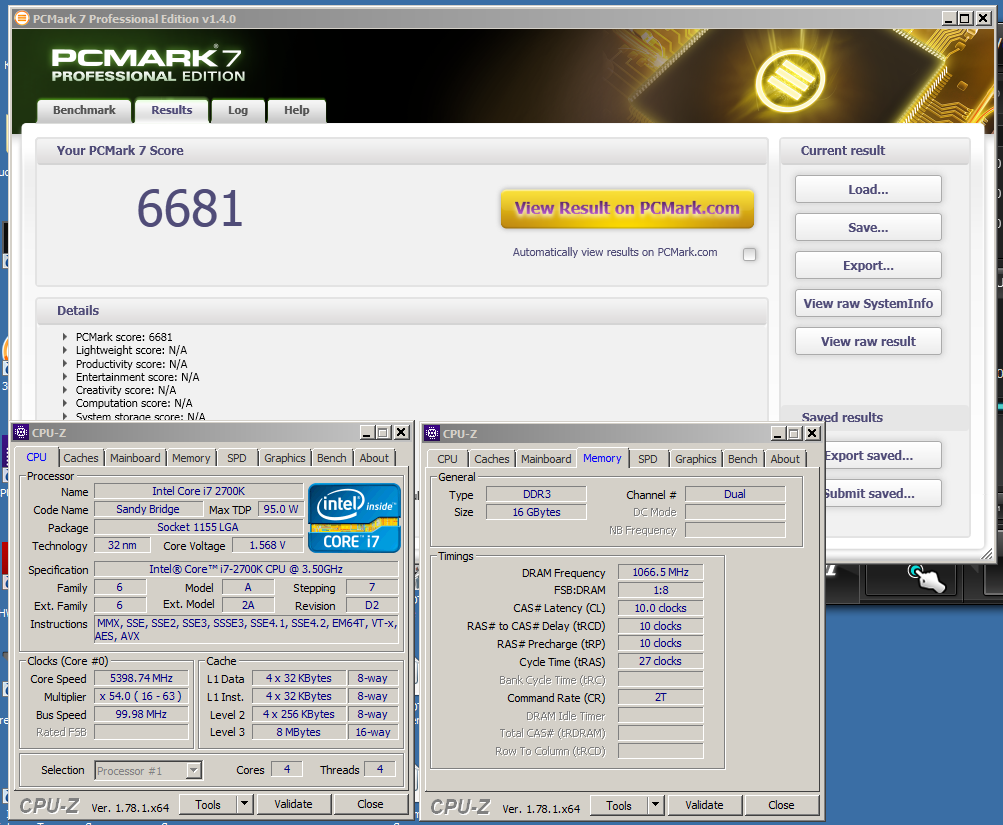Click the Export saved... button
Image resolution: width=1003 pixels, height=825 pixels.
[883, 455]
